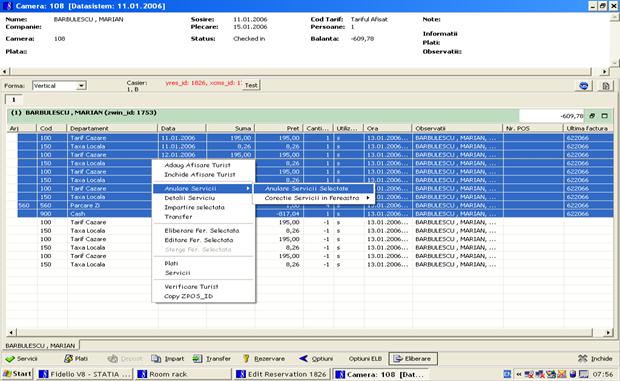Switch to Room rack taskbar window
This screenshot has height=381, width=620.
[x=183, y=374]
